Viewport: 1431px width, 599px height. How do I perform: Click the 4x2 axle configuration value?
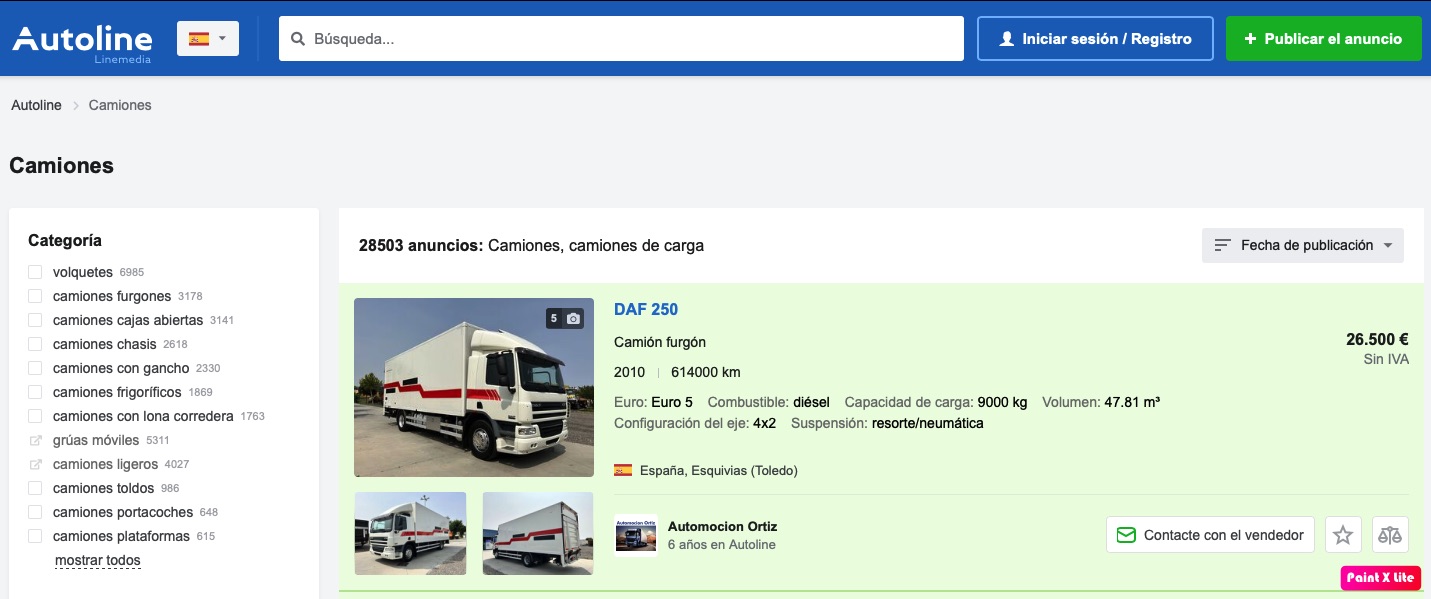click(765, 423)
